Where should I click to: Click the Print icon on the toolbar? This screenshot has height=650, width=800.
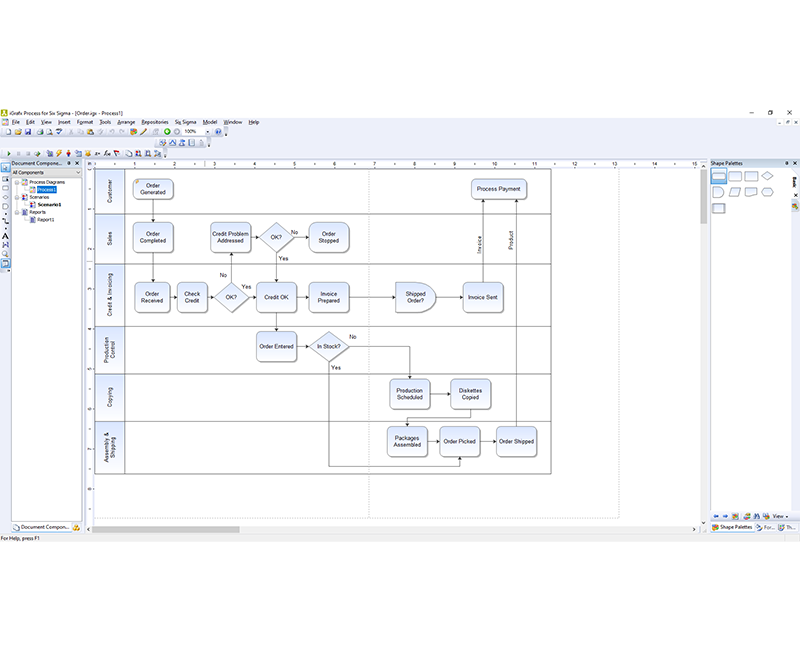tap(41, 133)
